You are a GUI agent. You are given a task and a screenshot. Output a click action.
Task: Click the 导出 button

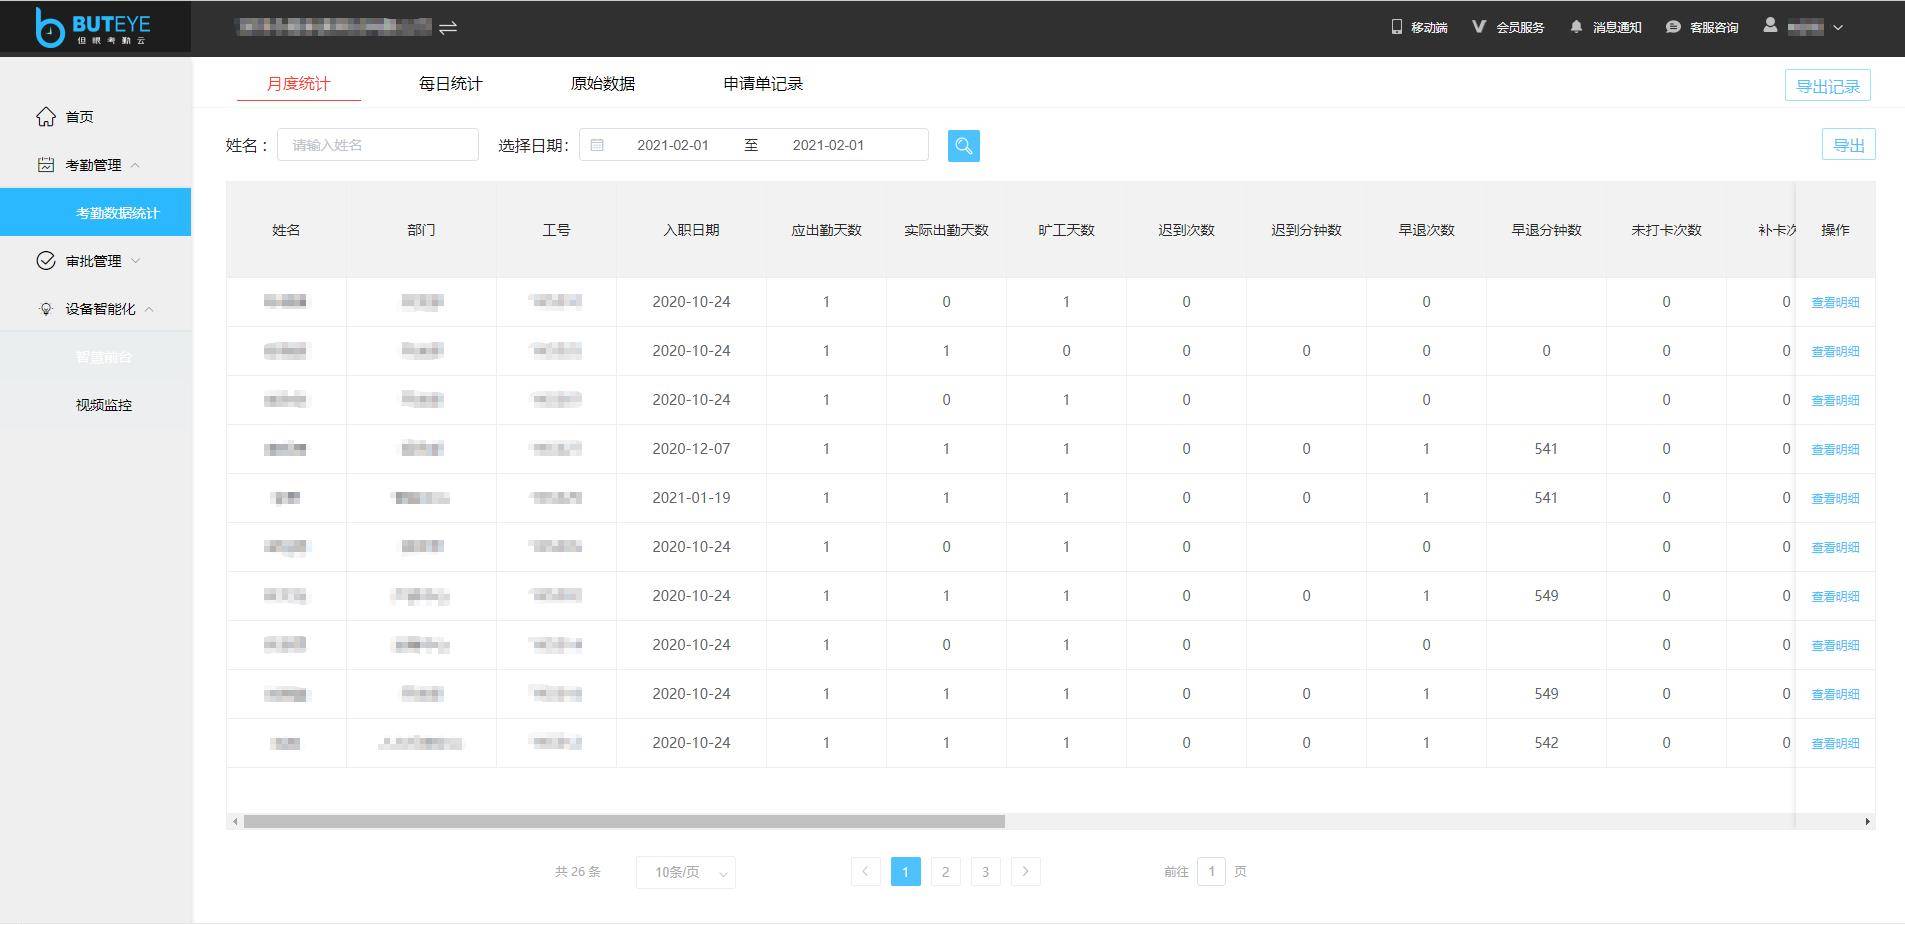[1848, 145]
